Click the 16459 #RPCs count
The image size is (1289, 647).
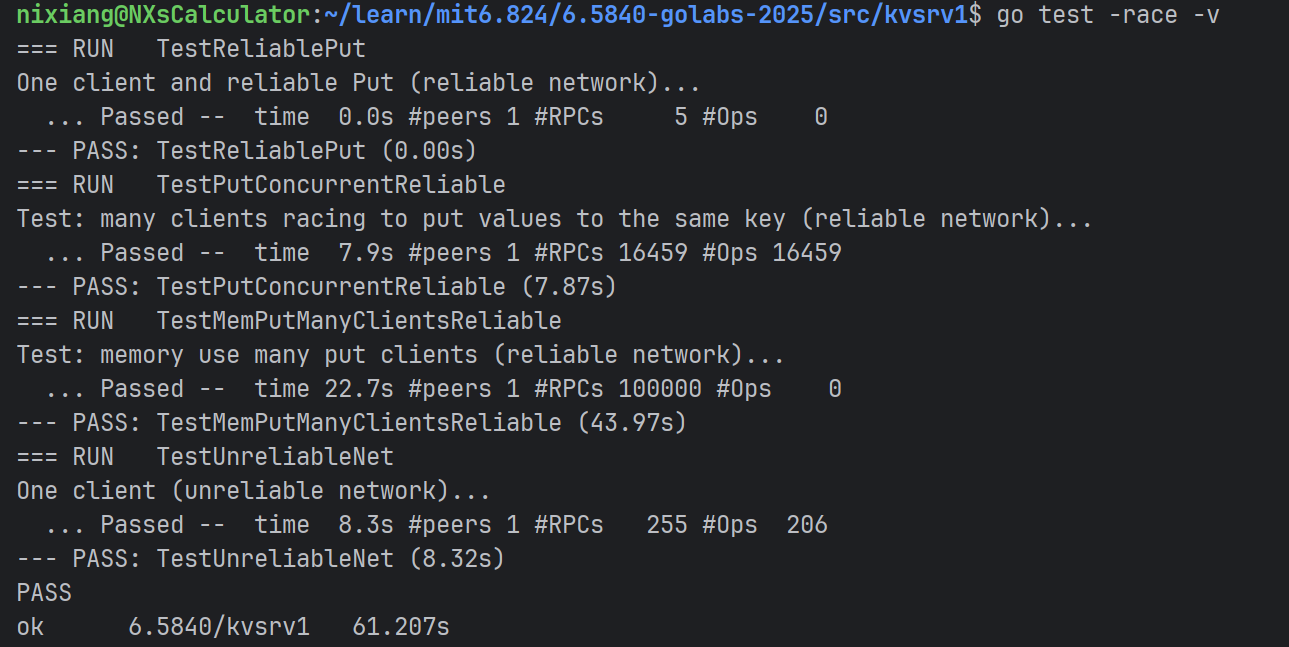click(x=653, y=253)
